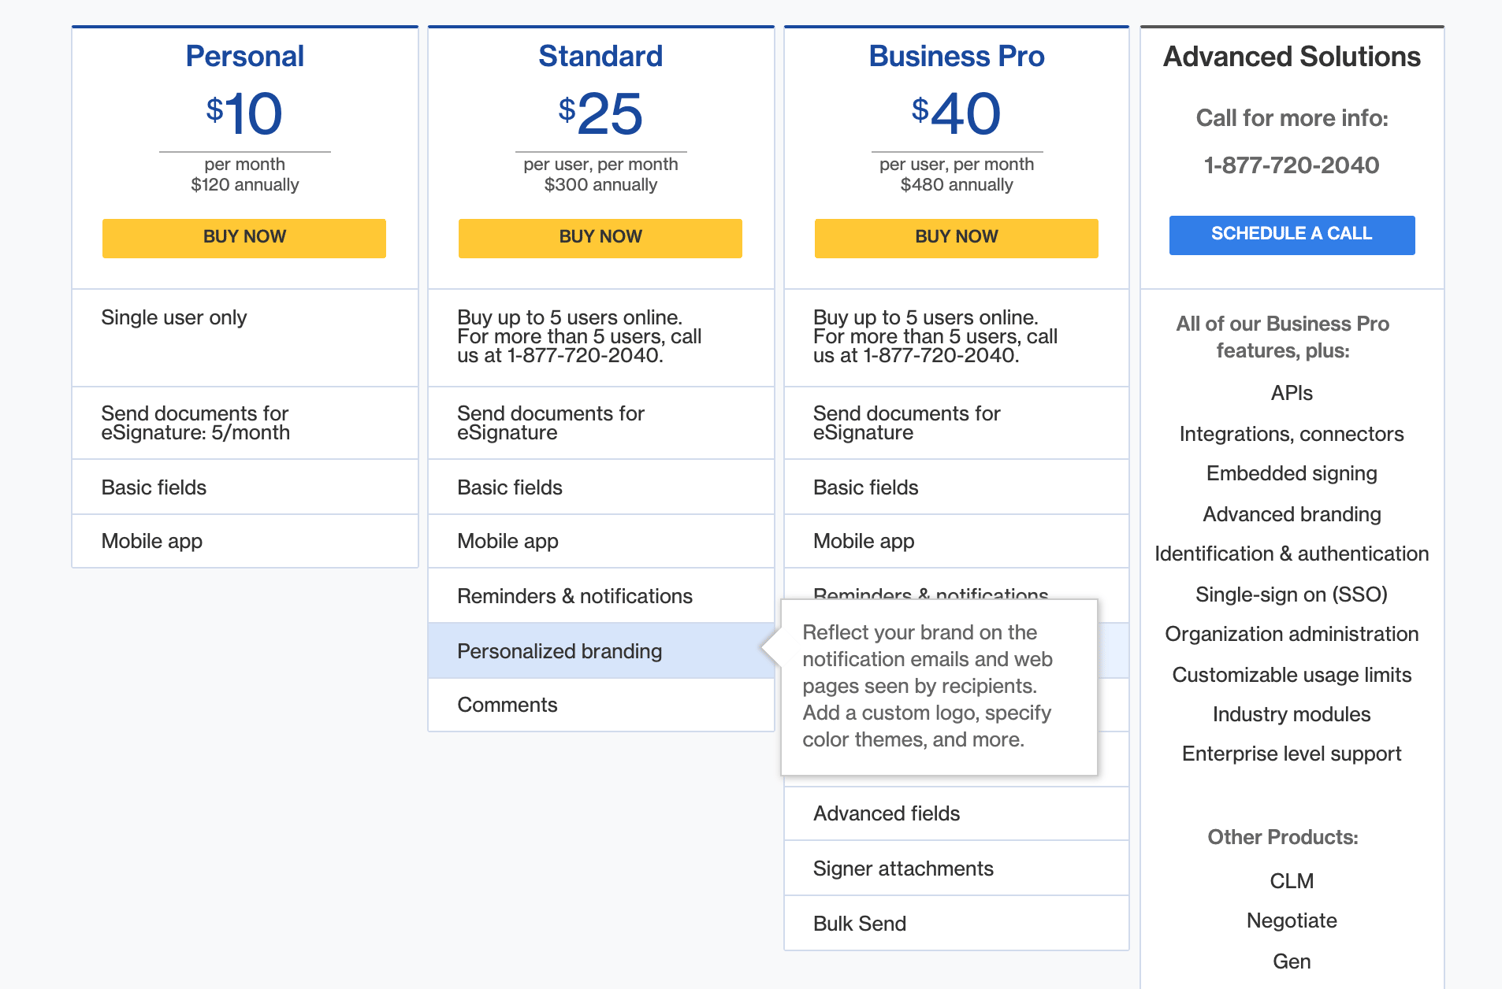1502x989 pixels.
Task: Click the Schedule a Call button
Action: 1291,234
